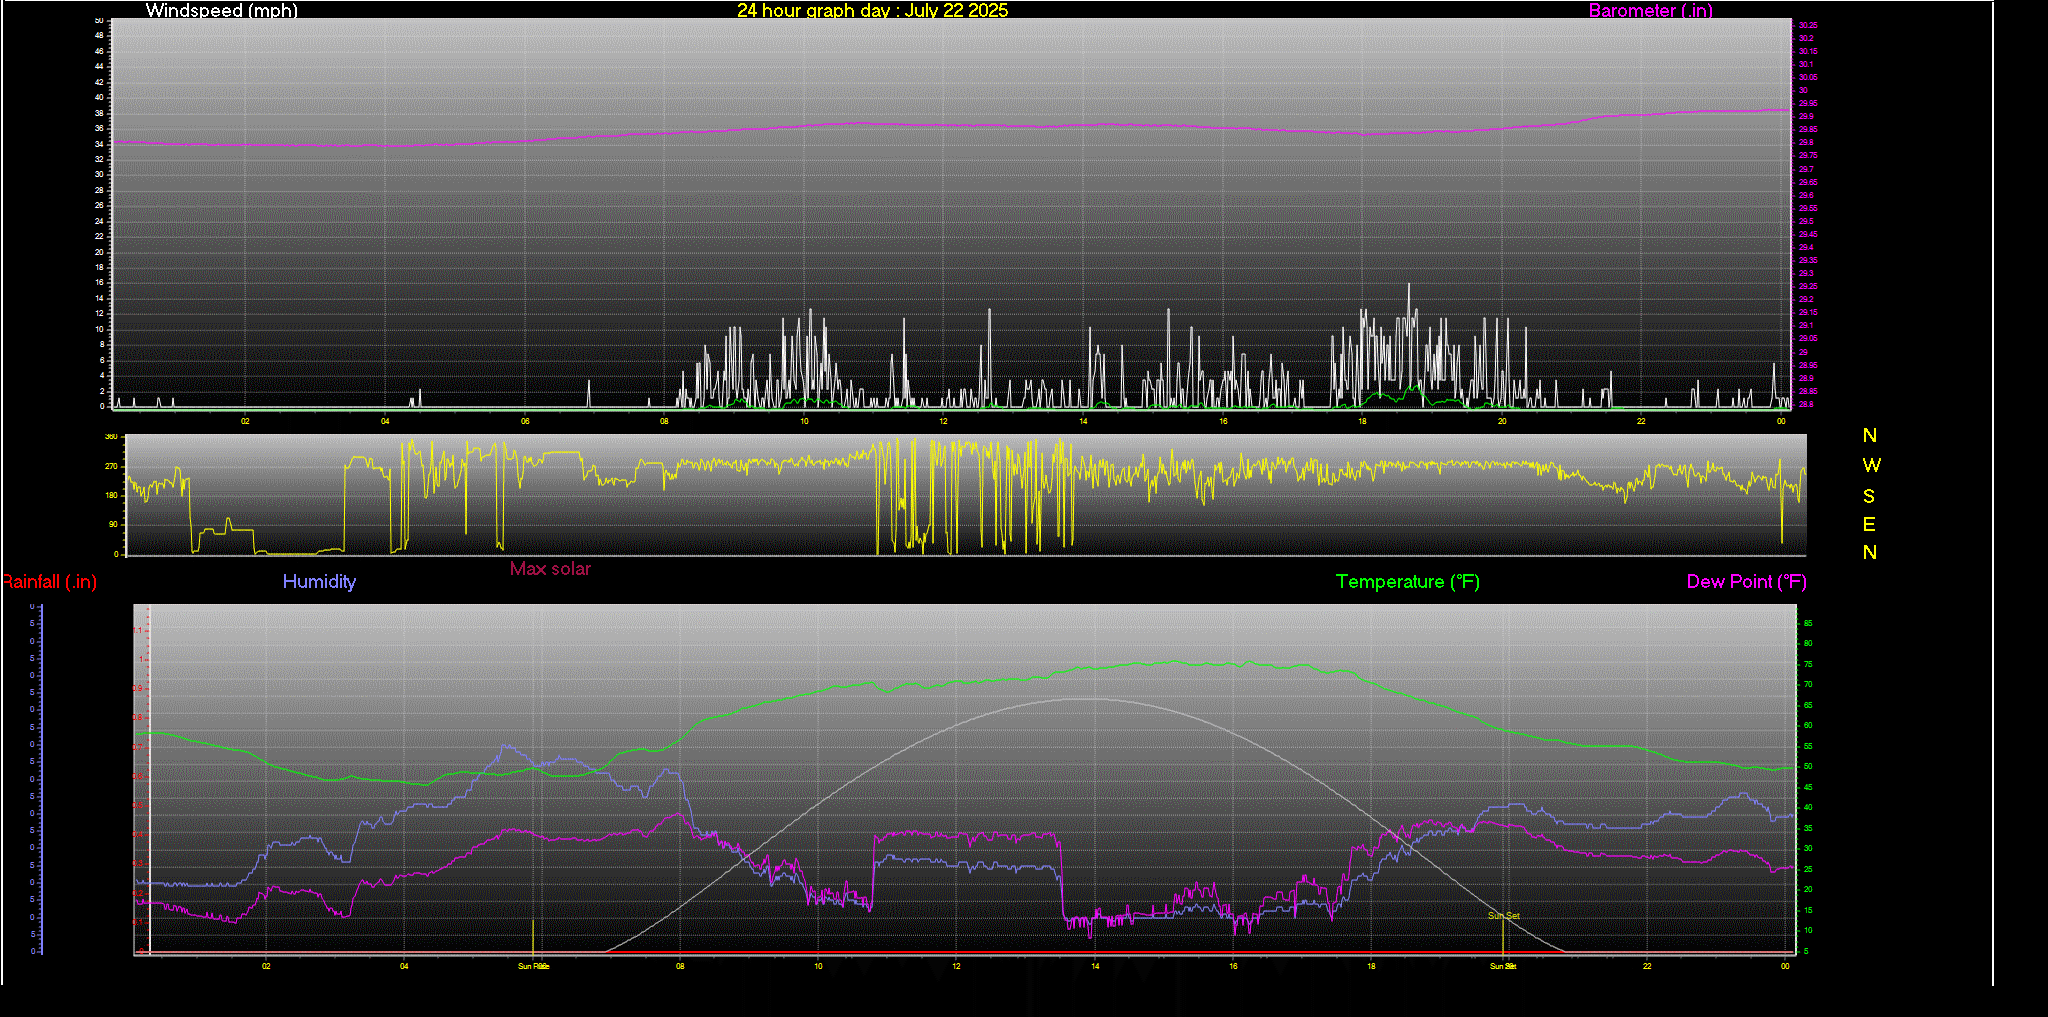Click the 'Barometer (.in)' axis title
The width and height of the screenshot is (2048, 1017).
pos(1650,10)
